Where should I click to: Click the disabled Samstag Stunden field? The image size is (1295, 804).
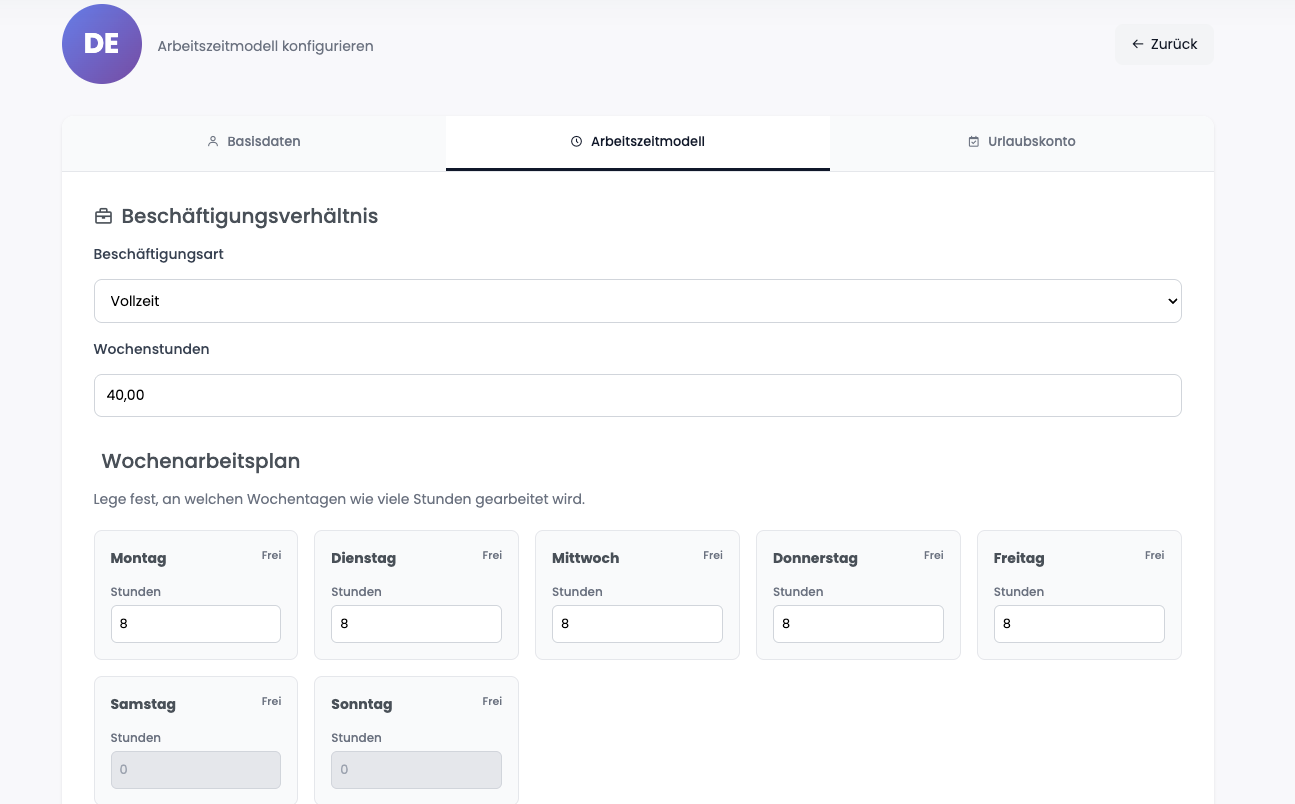195,770
